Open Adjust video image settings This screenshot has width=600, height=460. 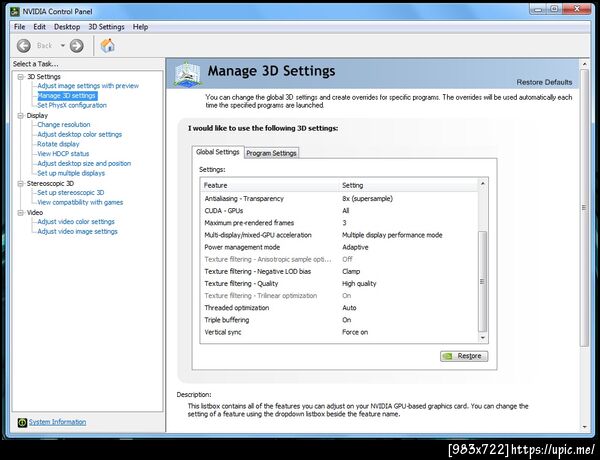(78, 232)
